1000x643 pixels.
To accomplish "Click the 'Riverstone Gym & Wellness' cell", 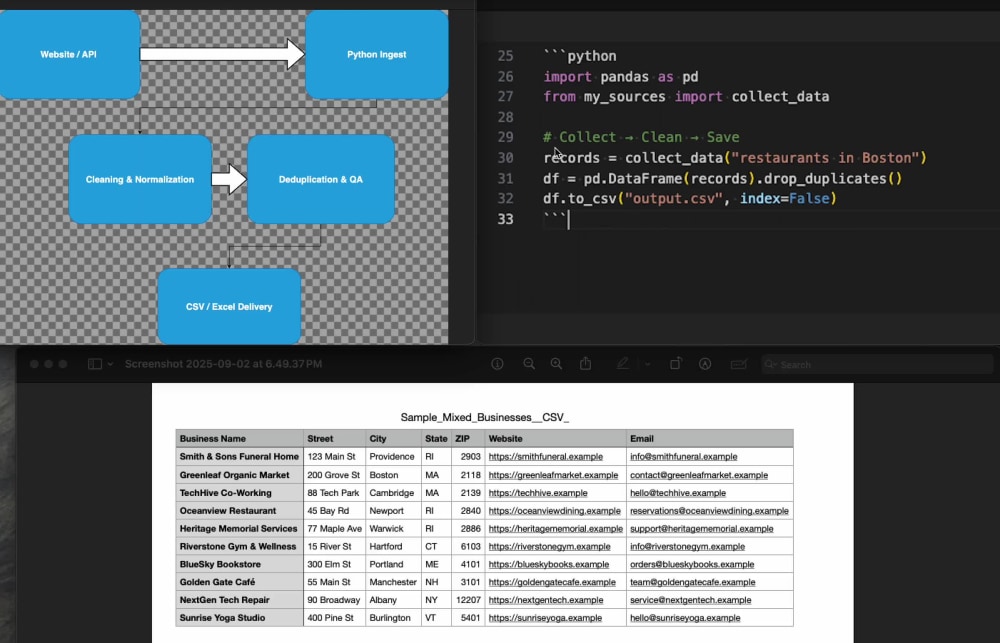I will click(239, 547).
